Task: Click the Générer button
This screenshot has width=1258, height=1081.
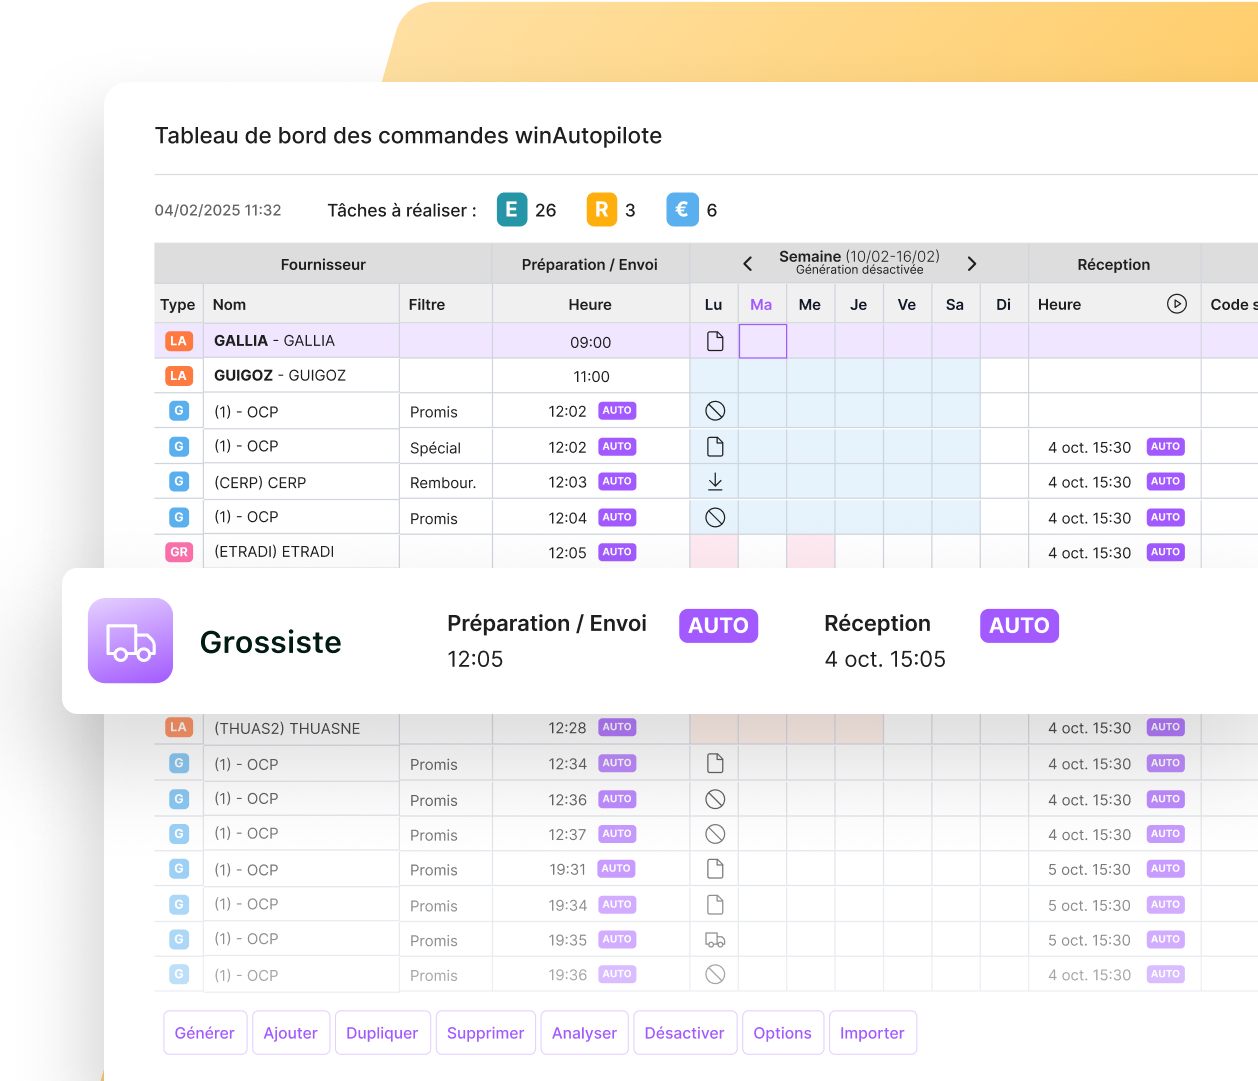Action: [x=204, y=1033]
